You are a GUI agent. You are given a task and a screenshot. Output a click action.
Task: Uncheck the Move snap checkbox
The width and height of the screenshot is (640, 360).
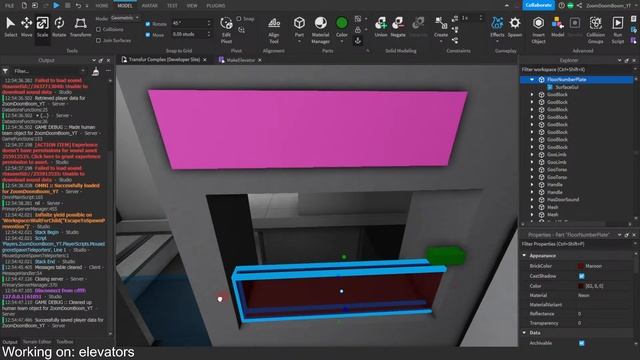pos(148,35)
